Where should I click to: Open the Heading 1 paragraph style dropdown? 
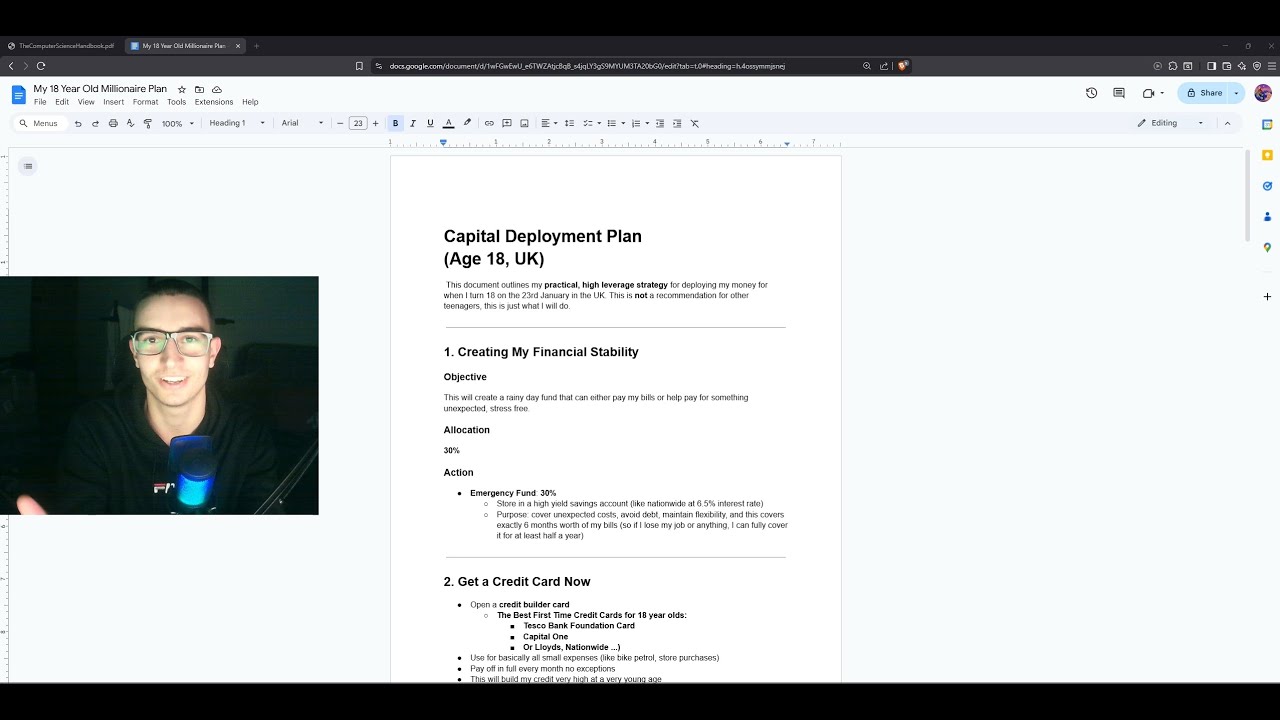tap(237, 123)
